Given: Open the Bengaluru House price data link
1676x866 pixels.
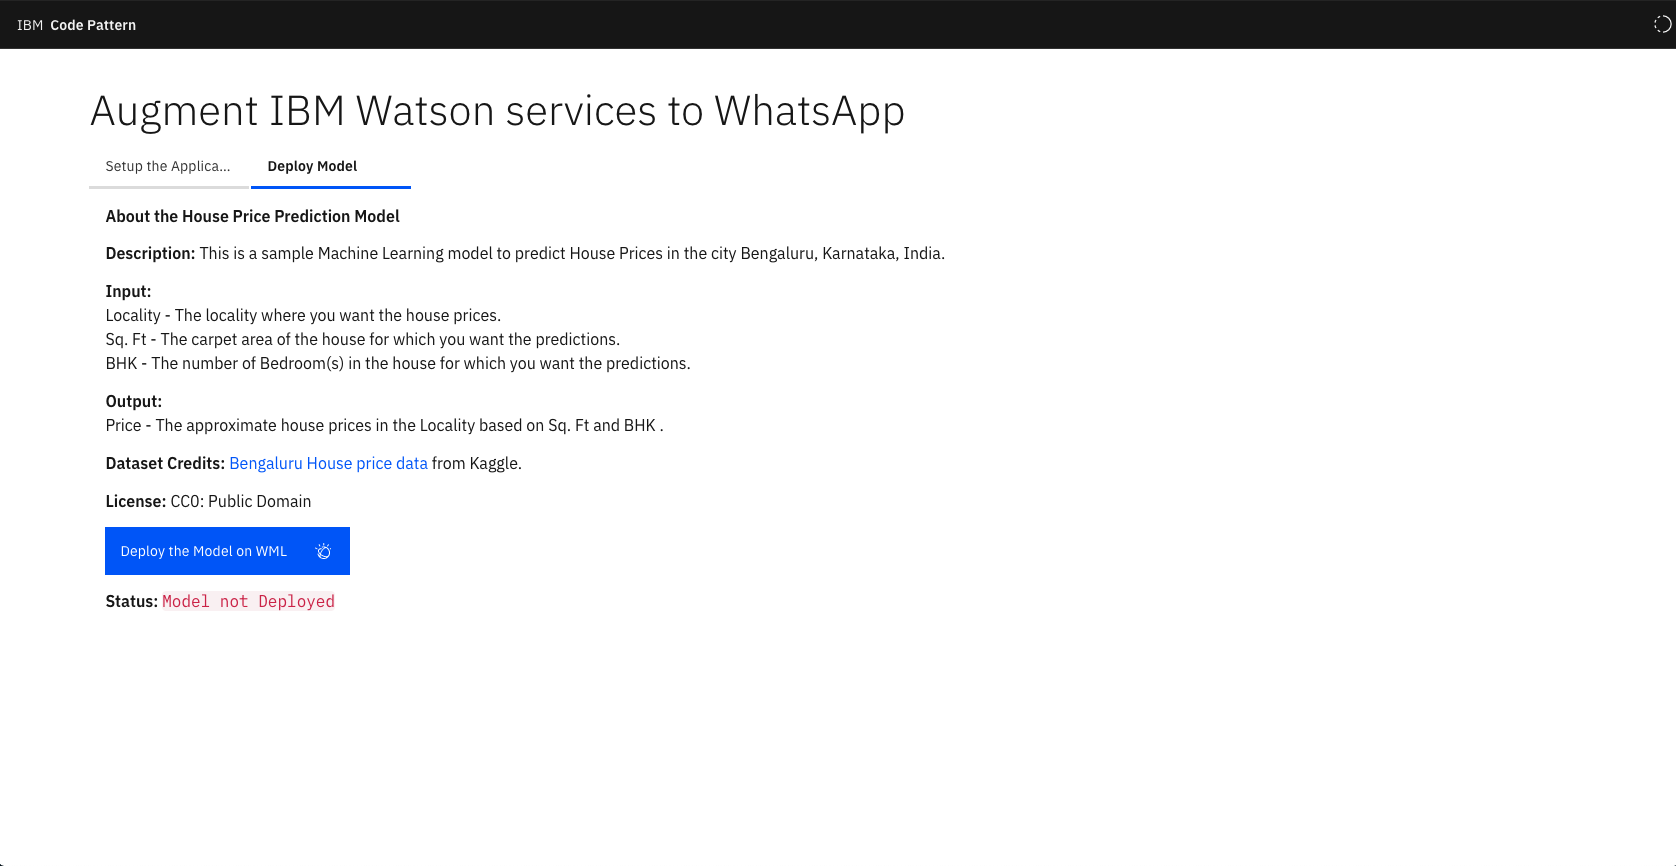Looking at the screenshot, I should click(328, 463).
